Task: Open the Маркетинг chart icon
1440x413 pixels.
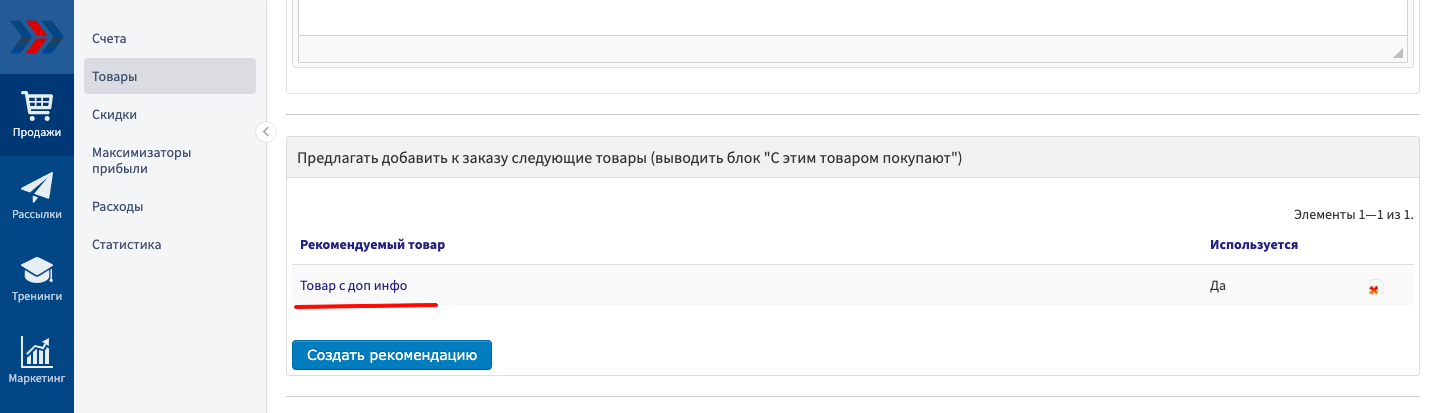Action: [x=37, y=352]
